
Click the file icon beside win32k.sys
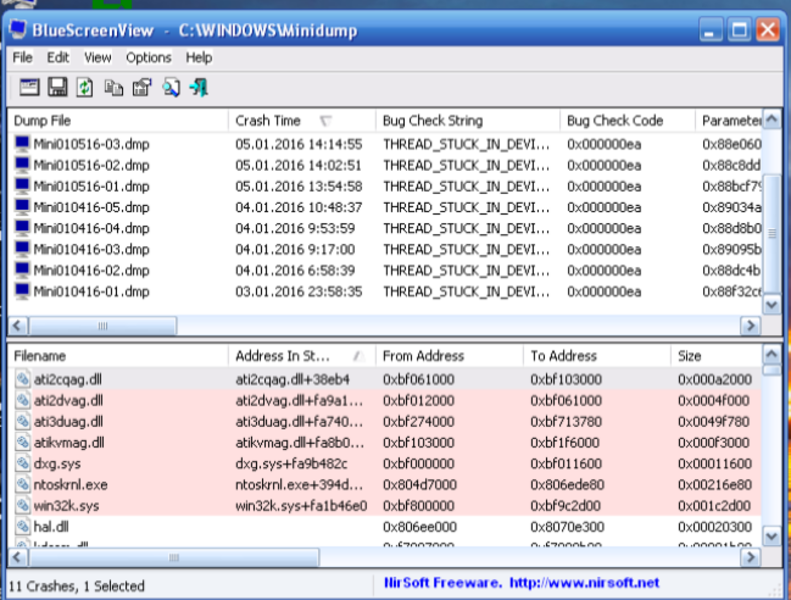coord(22,506)
